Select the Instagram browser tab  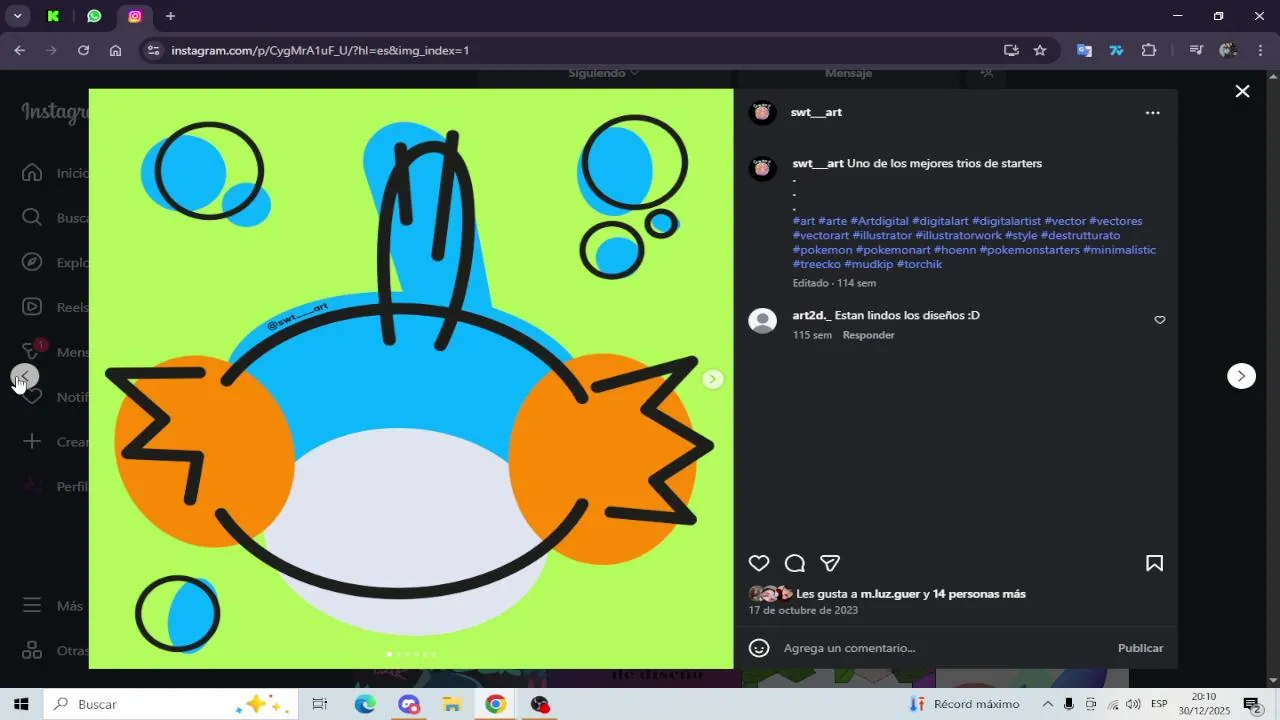[135, 16]
